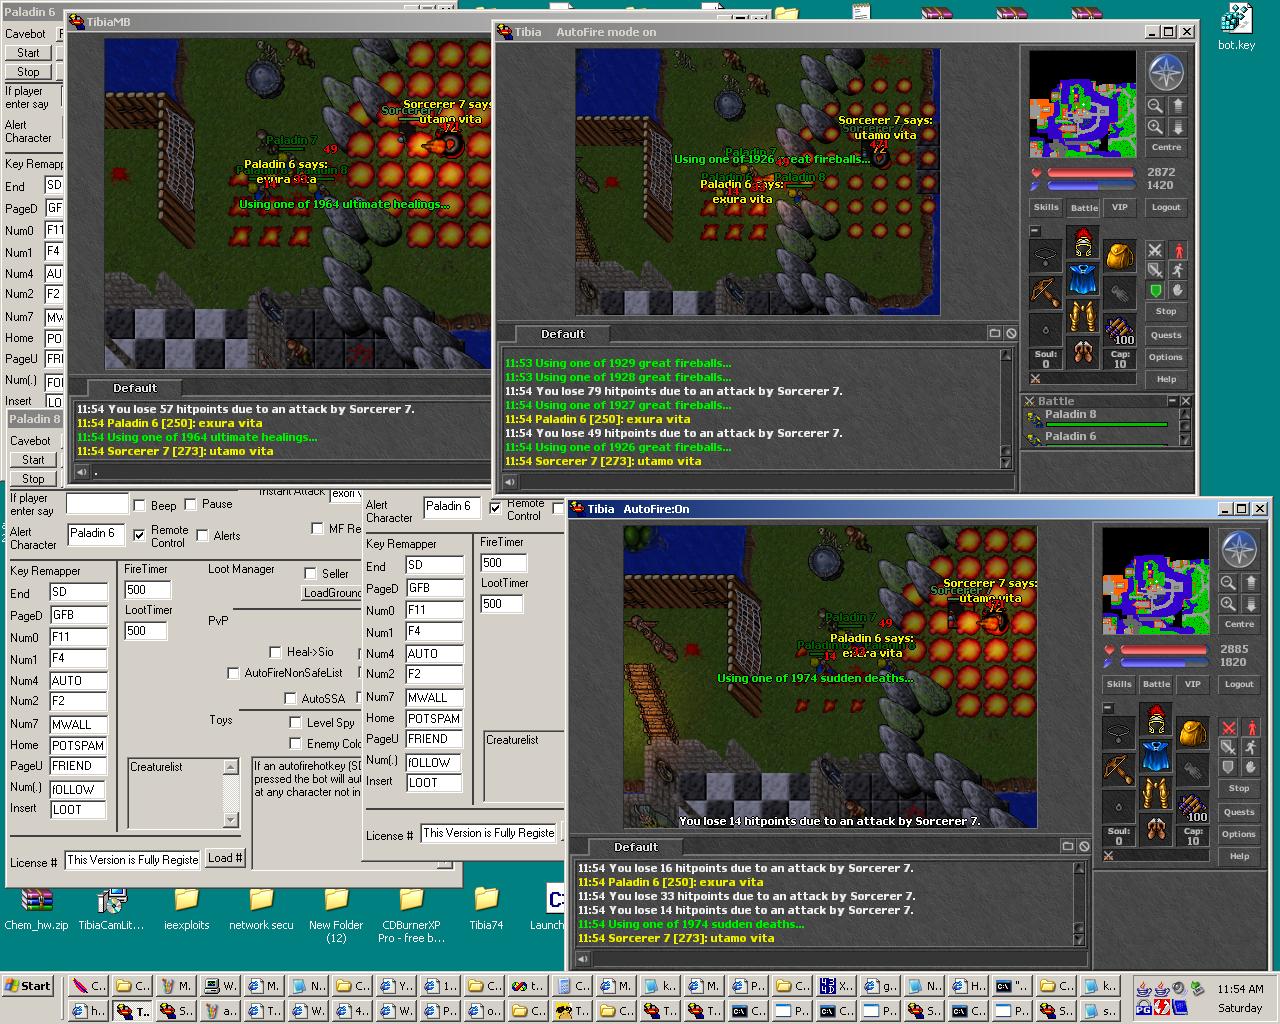
Task: Click boots slot in AutoFire:On window
Action: point(1155,830)
